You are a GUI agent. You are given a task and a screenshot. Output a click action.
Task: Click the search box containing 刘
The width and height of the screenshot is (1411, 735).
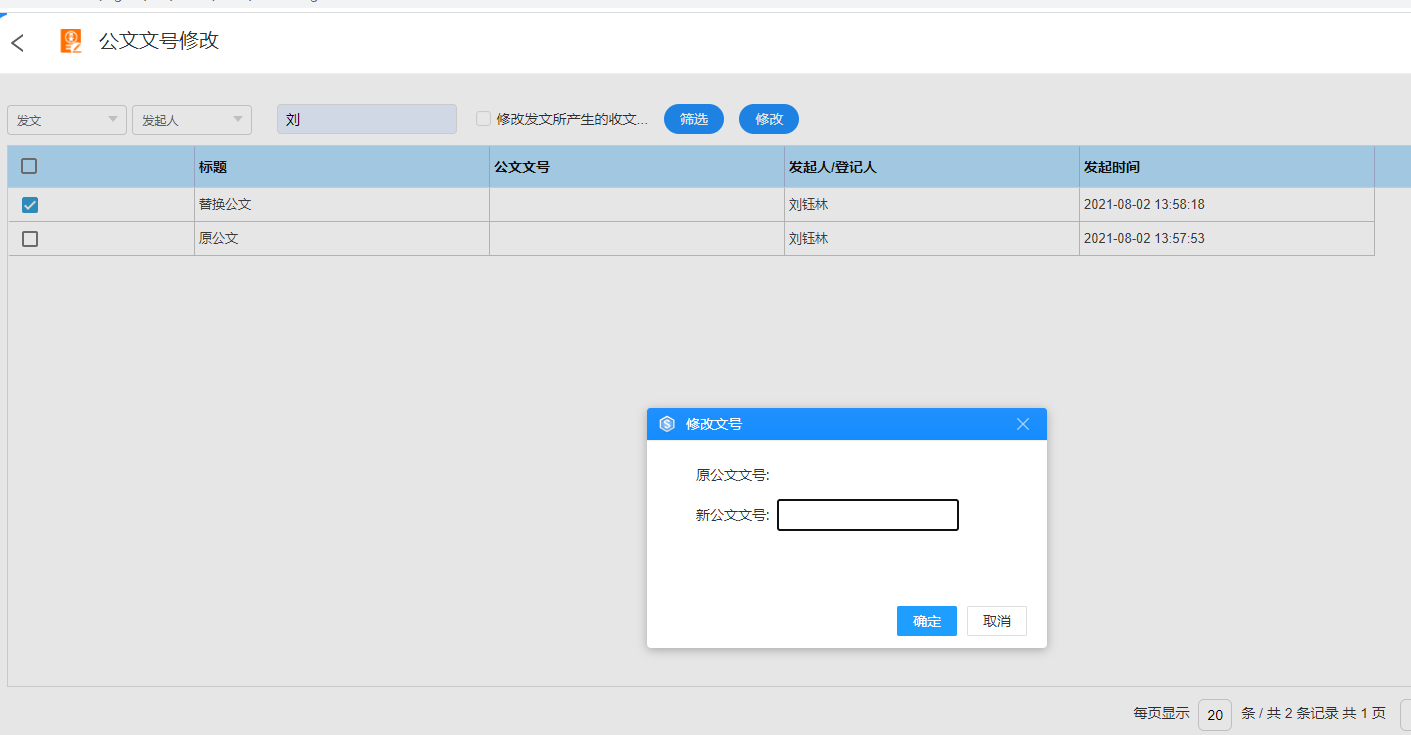coord(366,119)
